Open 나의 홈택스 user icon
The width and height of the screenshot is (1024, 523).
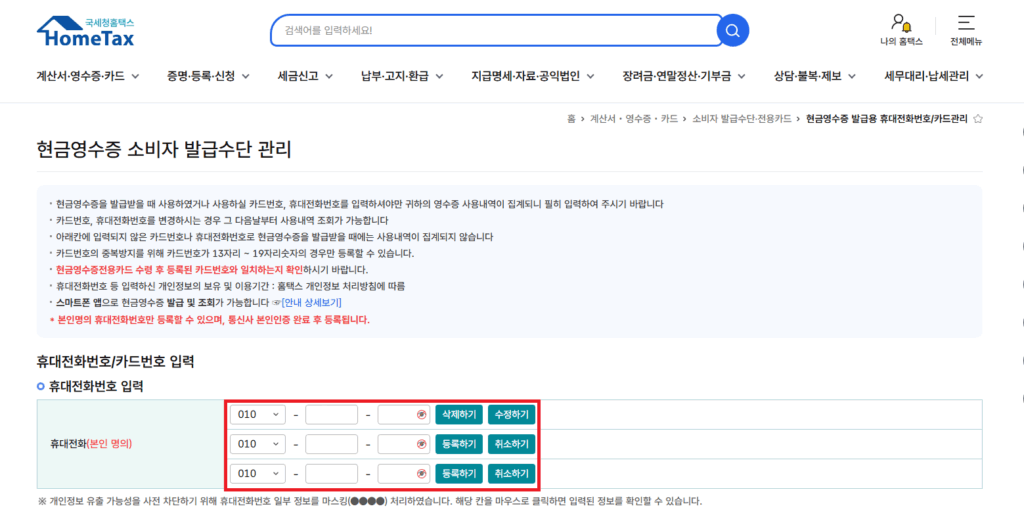click(901, 30)
